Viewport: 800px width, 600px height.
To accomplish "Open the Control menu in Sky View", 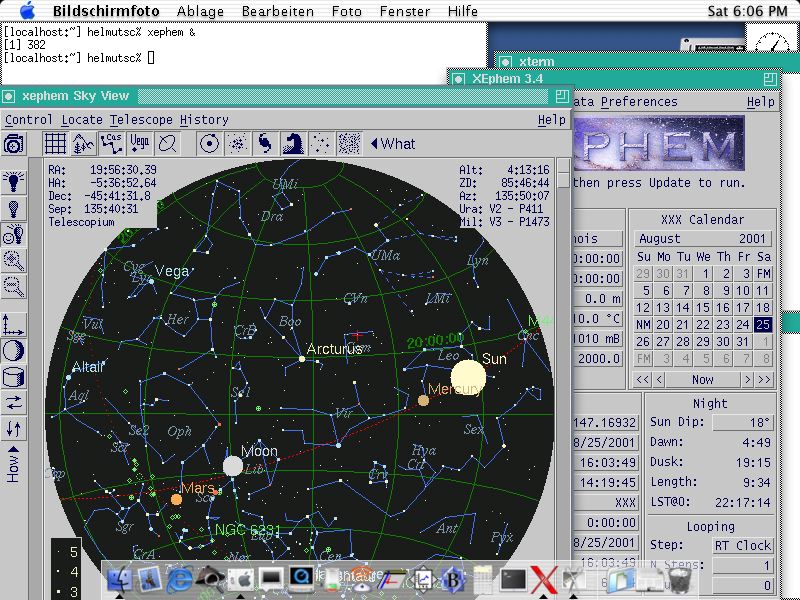I will point(29,120).
